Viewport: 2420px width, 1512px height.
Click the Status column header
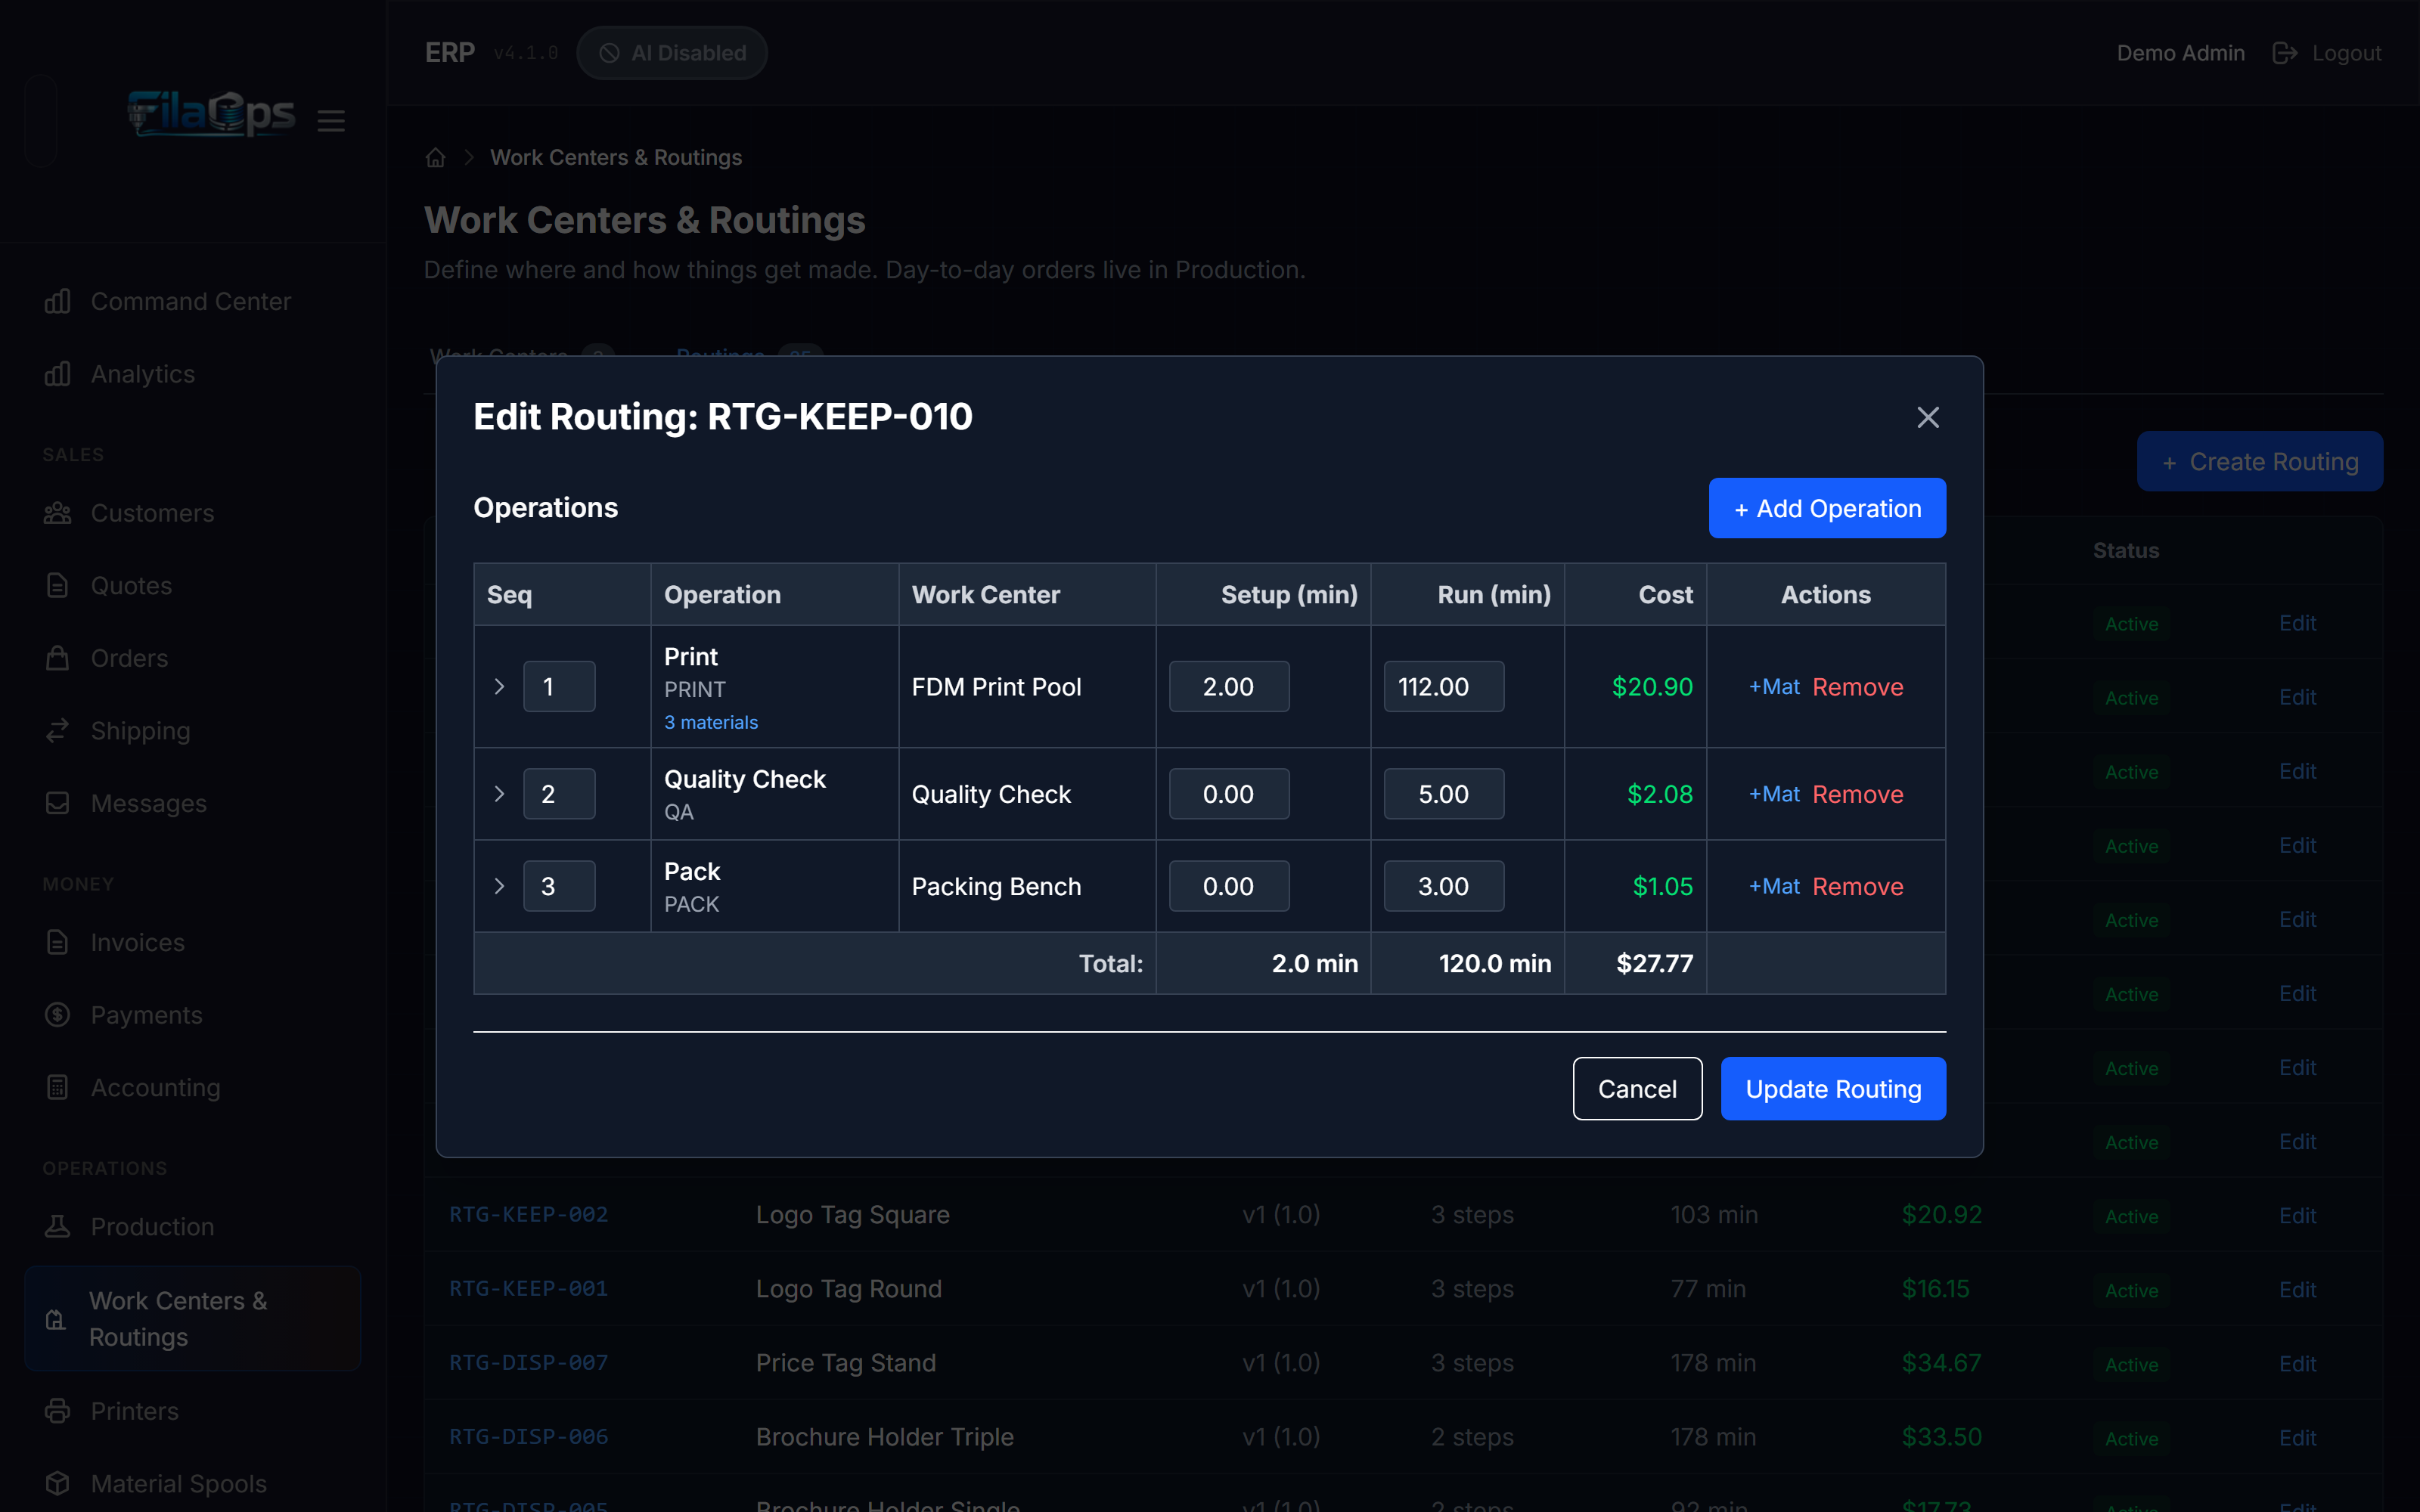tap(2126, 550)
